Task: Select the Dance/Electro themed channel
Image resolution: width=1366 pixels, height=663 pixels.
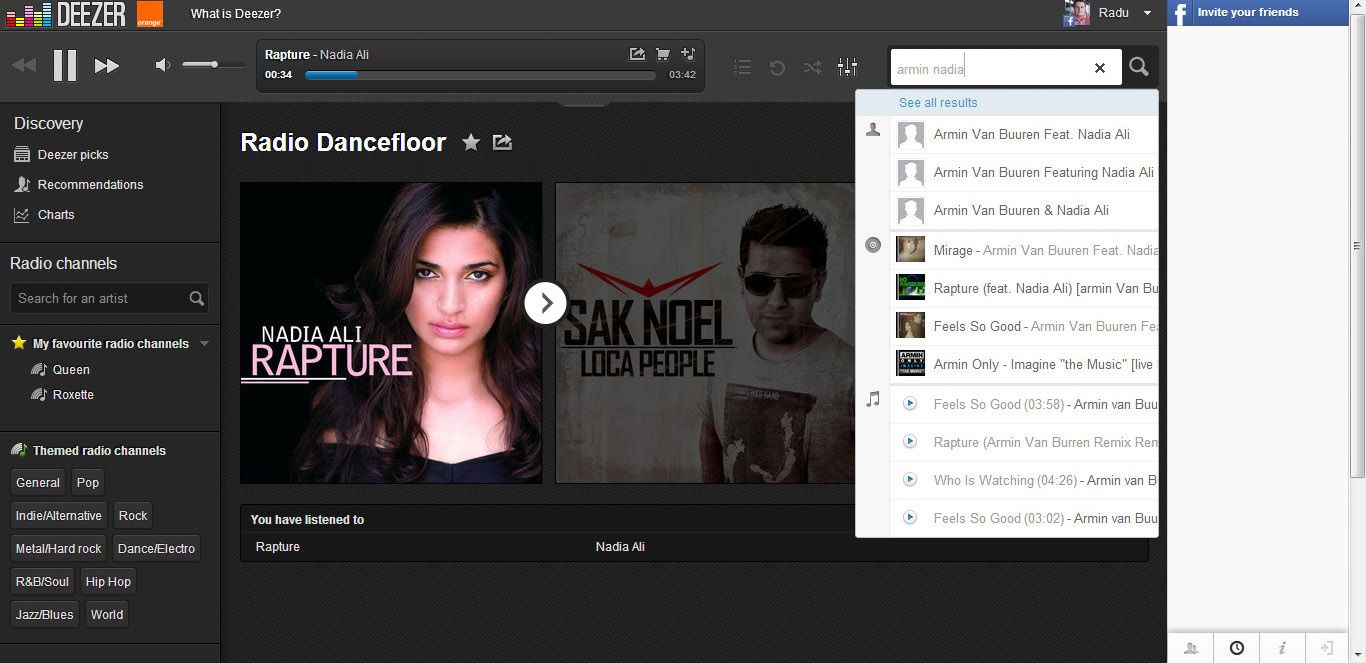Action: 156,549
